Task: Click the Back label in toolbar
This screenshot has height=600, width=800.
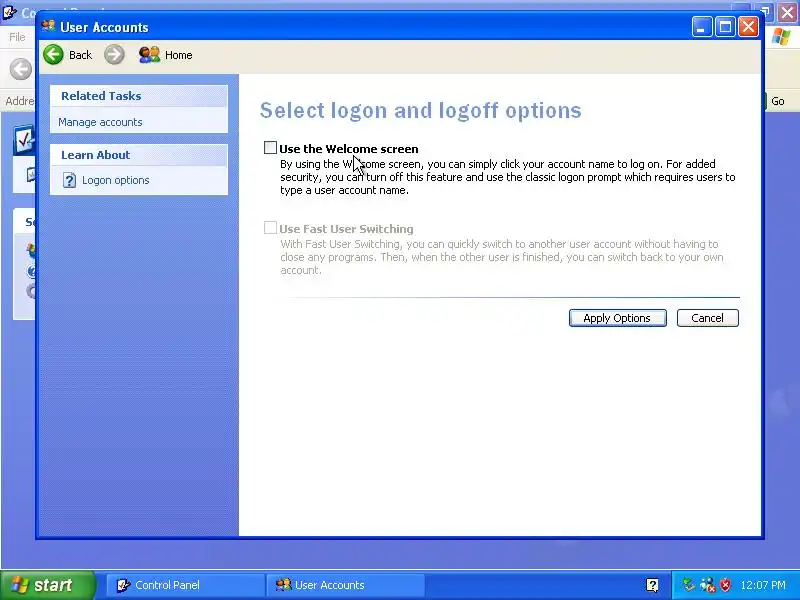Action: coord(81,55)
